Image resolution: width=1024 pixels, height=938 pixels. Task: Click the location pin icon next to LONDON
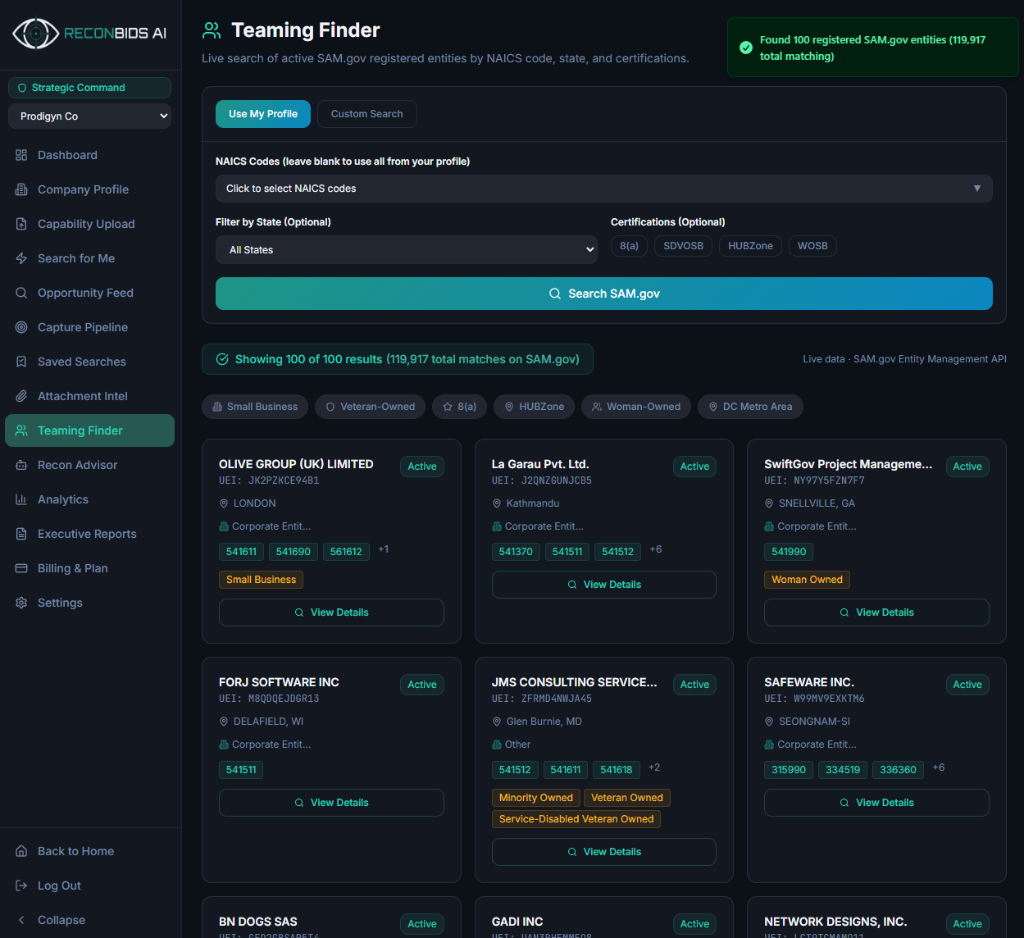[223, 504]
